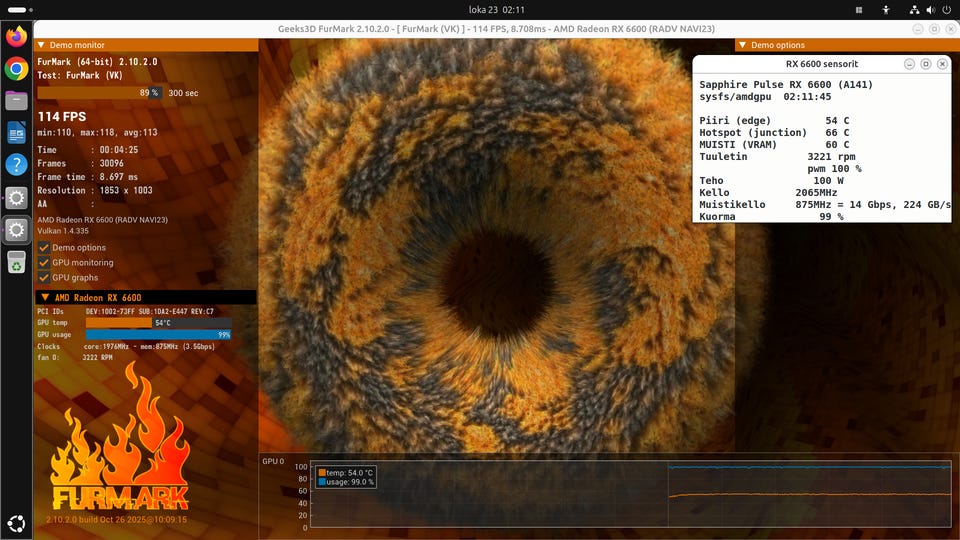Select the active gear app in the dock

[x=17, y=230]
